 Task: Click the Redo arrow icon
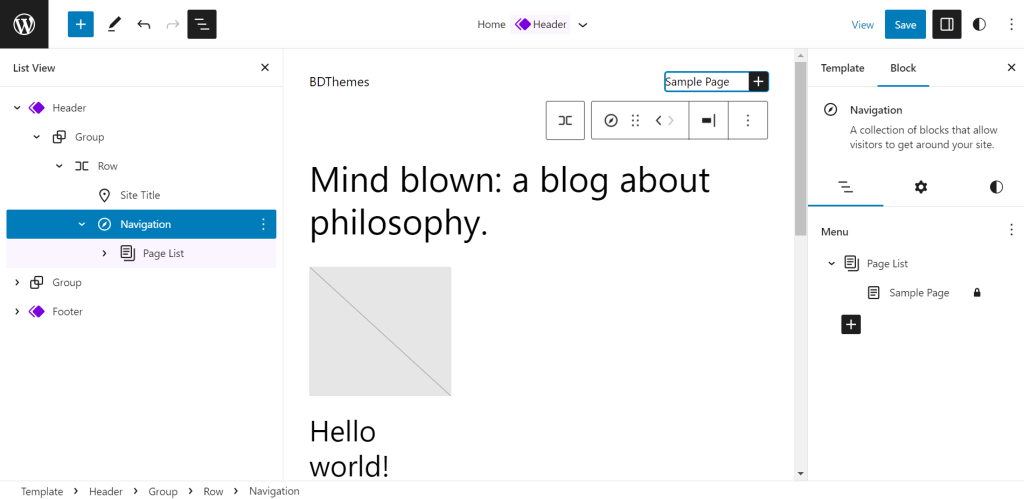tap(172, 25)
